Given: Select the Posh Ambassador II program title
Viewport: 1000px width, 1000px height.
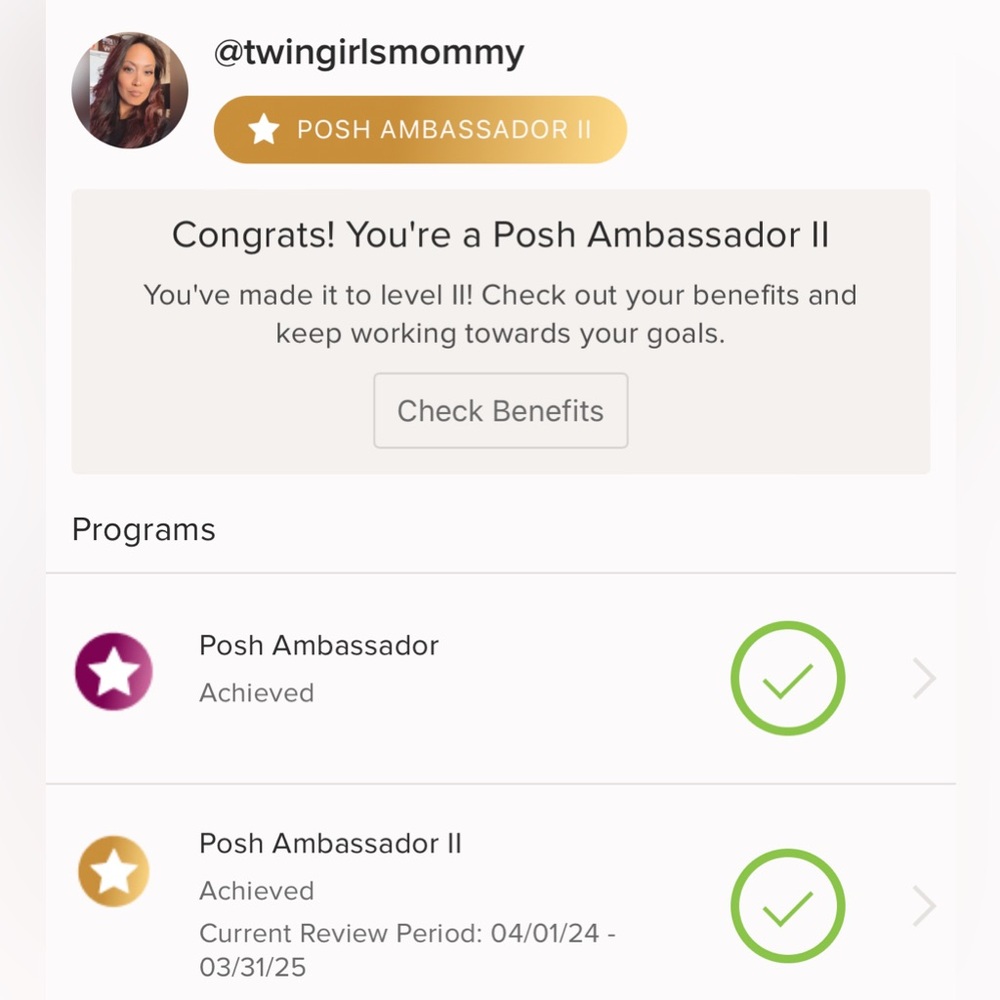Looking at the screenshot, I should (330, 843).
